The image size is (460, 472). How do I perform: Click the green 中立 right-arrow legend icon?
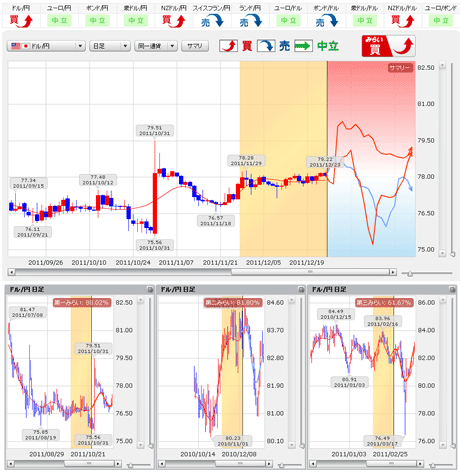(303, 46)
